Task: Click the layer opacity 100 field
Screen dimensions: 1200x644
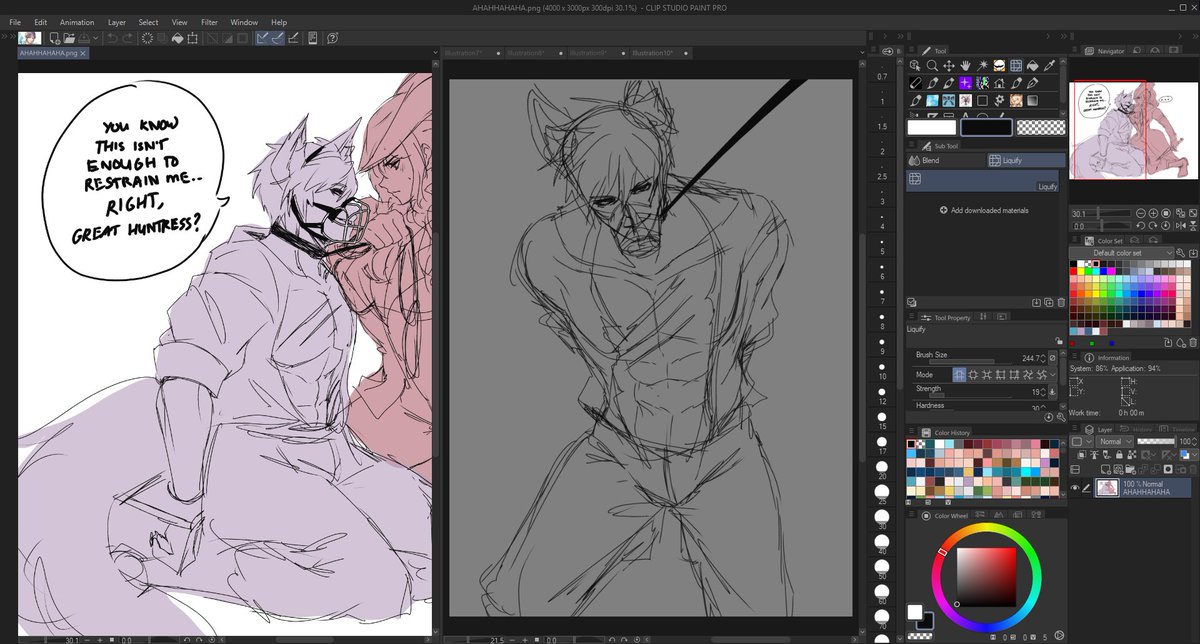Action: (1186, 441)
